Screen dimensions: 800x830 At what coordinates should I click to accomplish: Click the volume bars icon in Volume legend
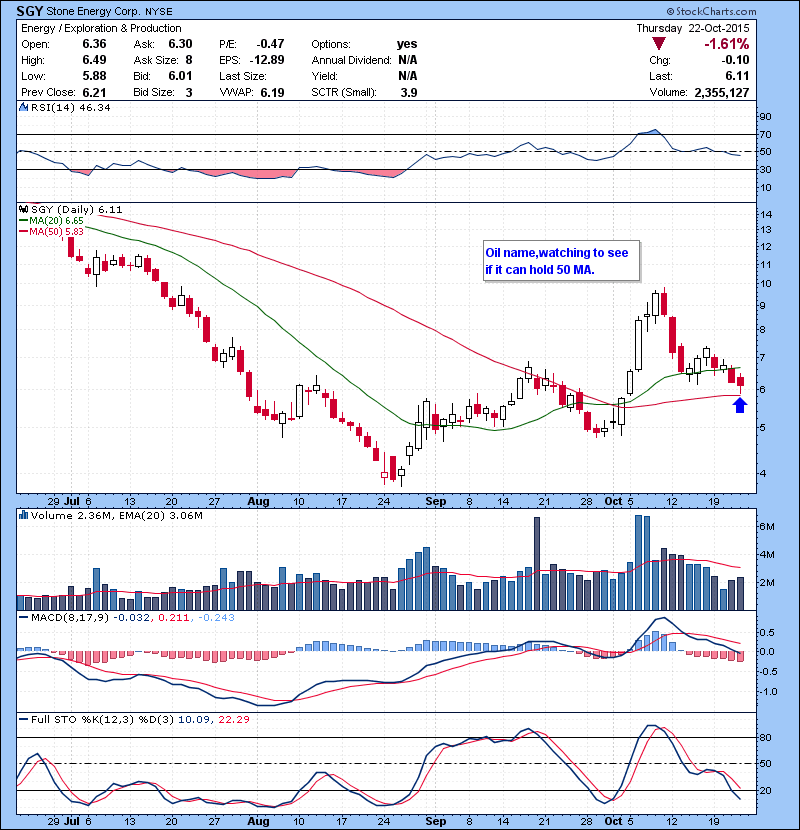23,515
